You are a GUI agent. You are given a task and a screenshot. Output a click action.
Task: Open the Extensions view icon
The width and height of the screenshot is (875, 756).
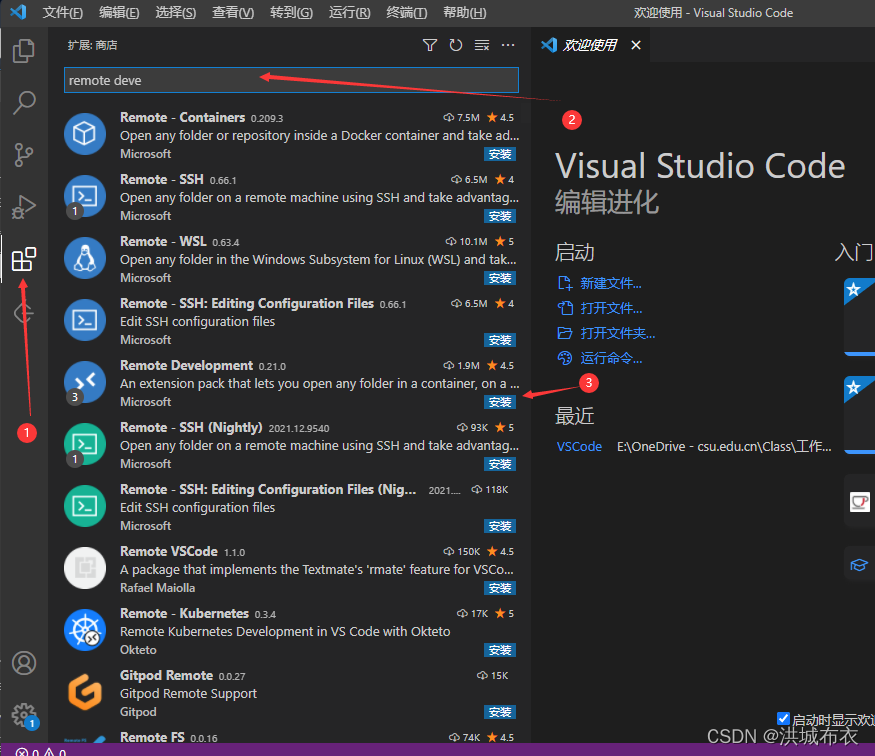pos(24,259)
